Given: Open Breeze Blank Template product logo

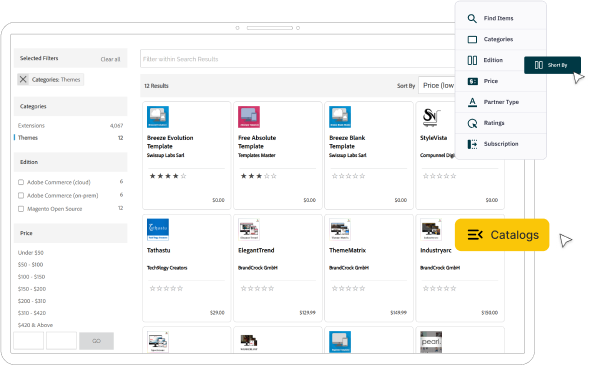Looking at the screenshot, I should pos(340,117).
